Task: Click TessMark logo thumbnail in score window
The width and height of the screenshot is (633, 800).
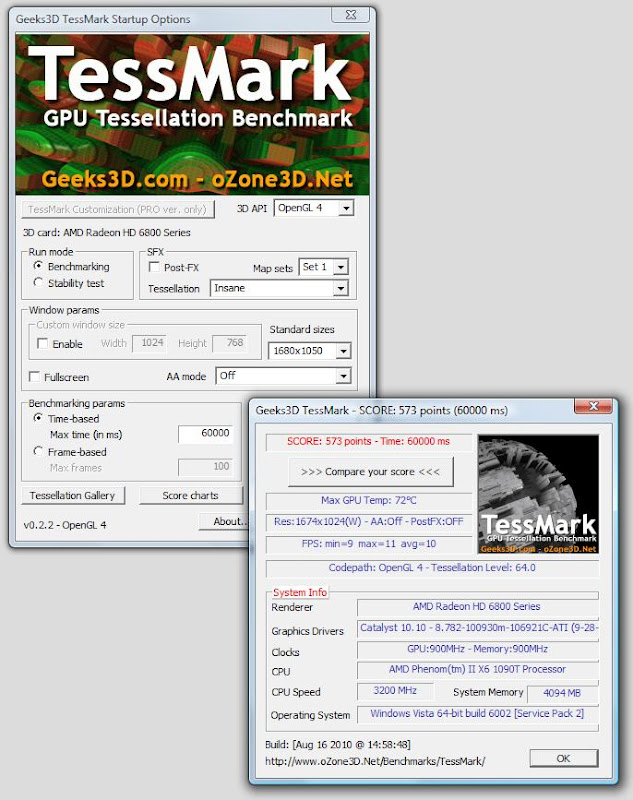Action: click(x=538, y=494)
